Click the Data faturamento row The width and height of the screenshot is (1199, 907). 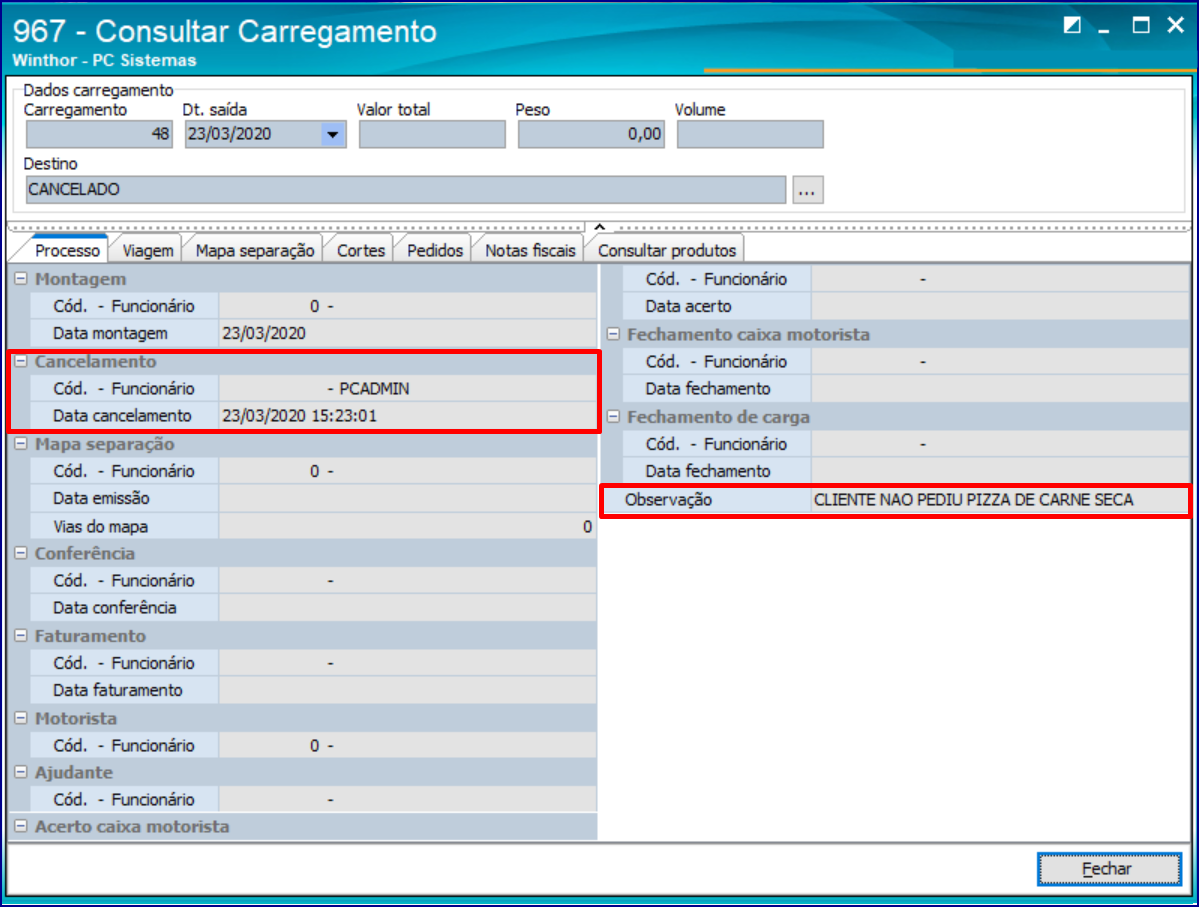tap(314, 691)
